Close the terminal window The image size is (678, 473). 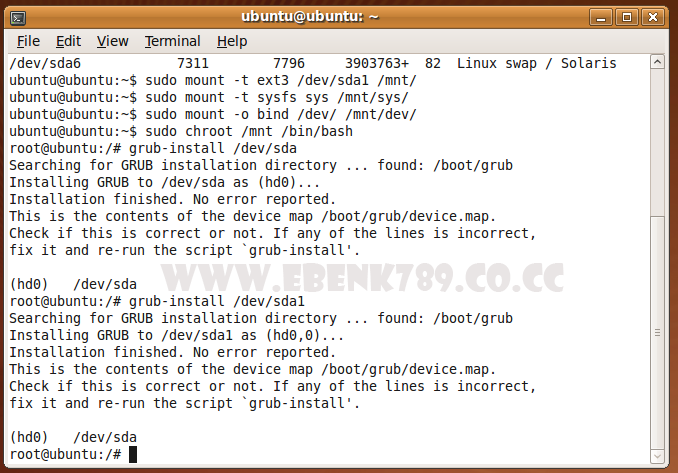pos(652,17)
